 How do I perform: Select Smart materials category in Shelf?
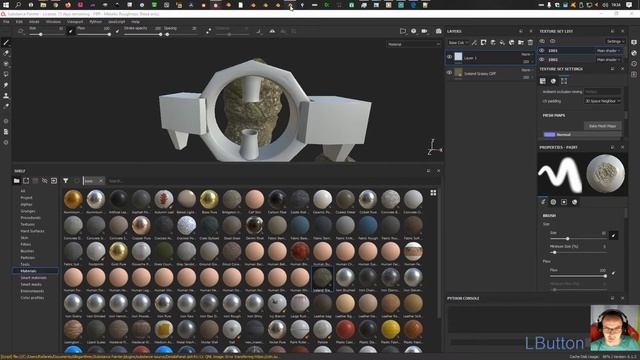33,278
